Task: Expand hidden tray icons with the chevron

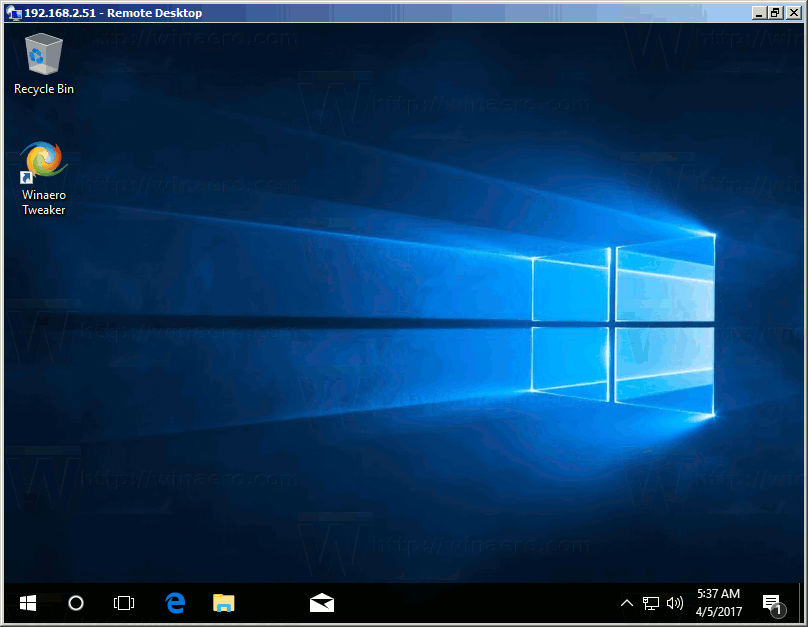Action: click(x=626, y=603)
